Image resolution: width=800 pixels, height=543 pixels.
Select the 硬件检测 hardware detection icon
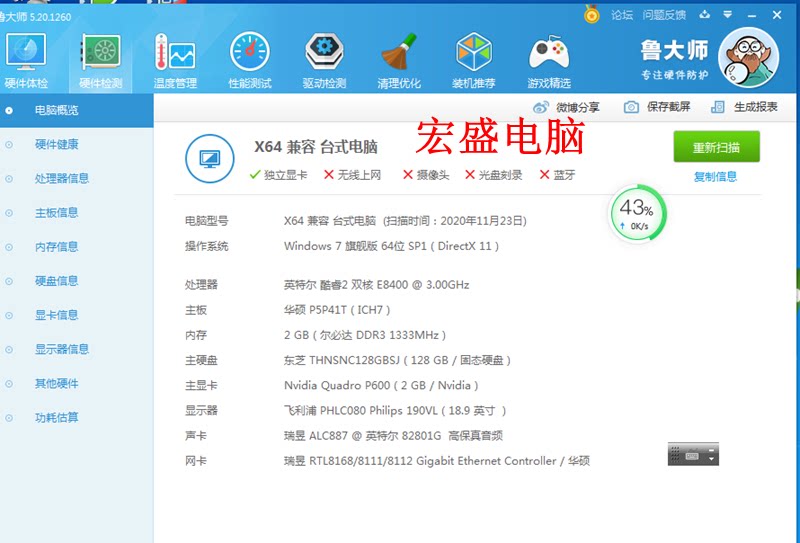click(101, 60)
